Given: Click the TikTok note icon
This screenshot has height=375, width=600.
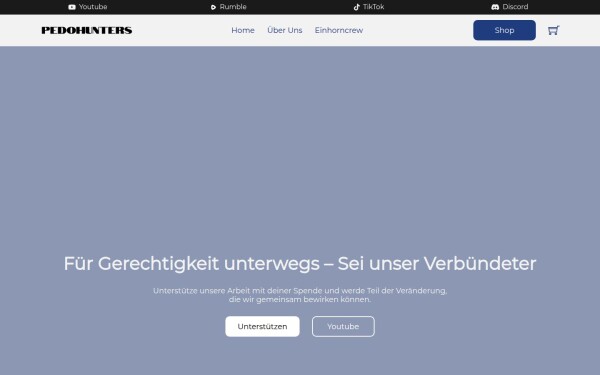Looking at the screenshot, I should click(357, 7).
